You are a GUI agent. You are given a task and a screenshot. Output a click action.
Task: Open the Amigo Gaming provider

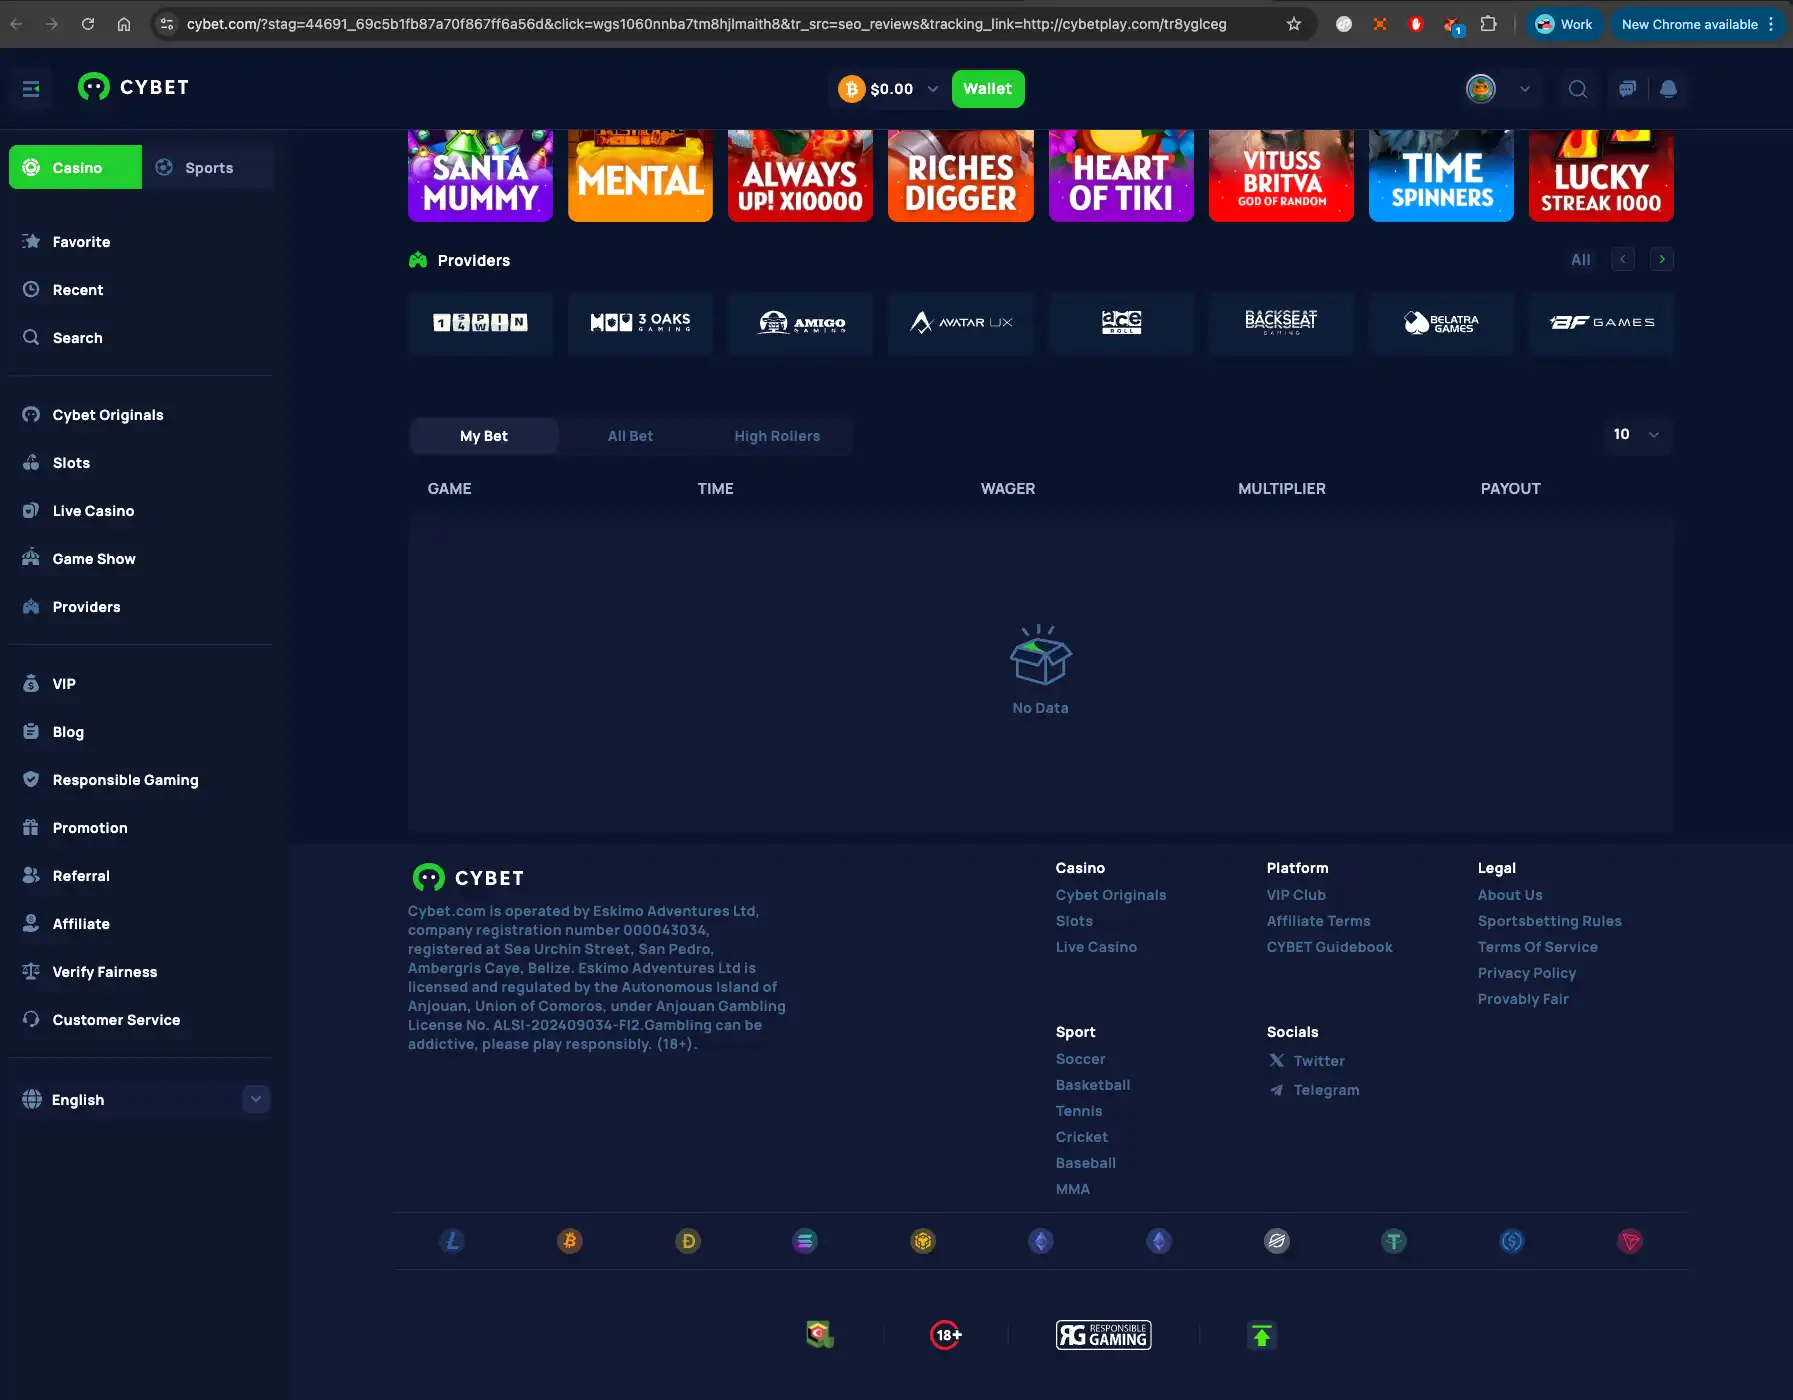pos(800,323)
